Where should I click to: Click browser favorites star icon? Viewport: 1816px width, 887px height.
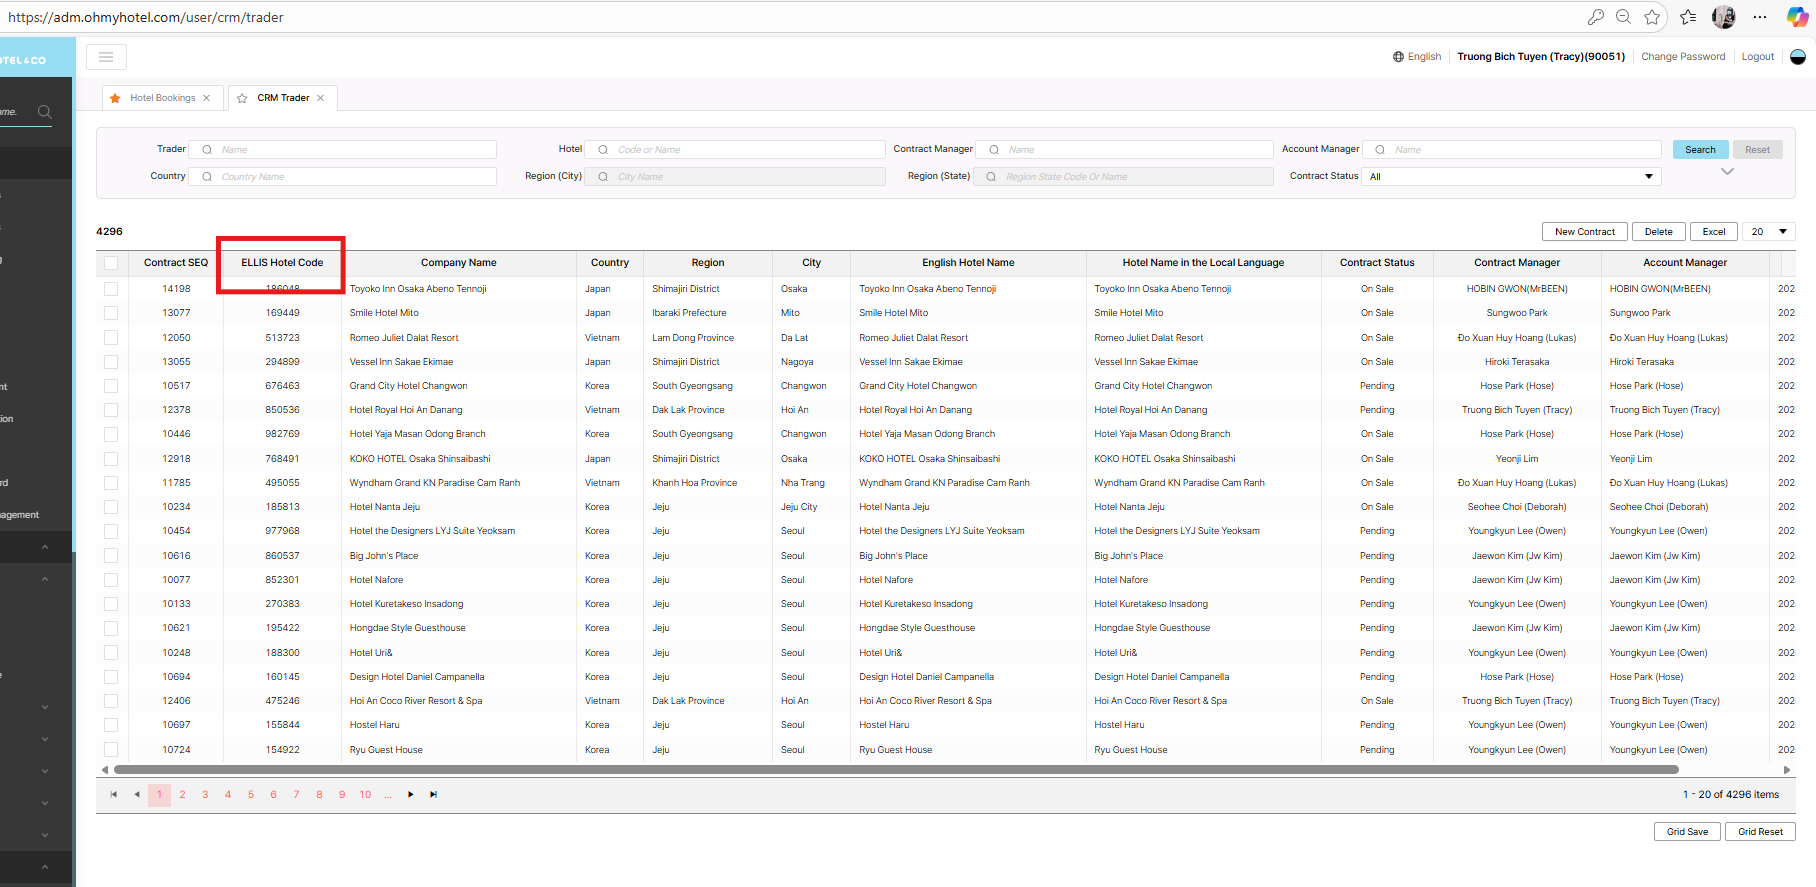click(1652, 17)
